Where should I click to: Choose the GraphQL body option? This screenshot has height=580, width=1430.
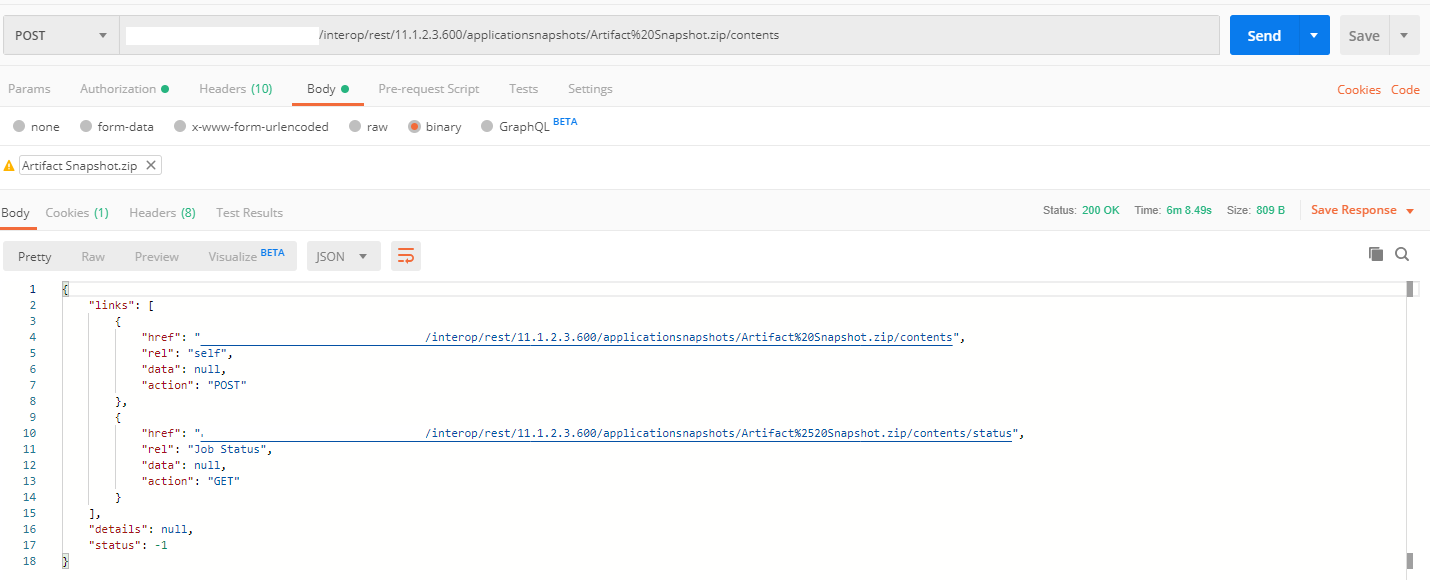tap(521, 126)
